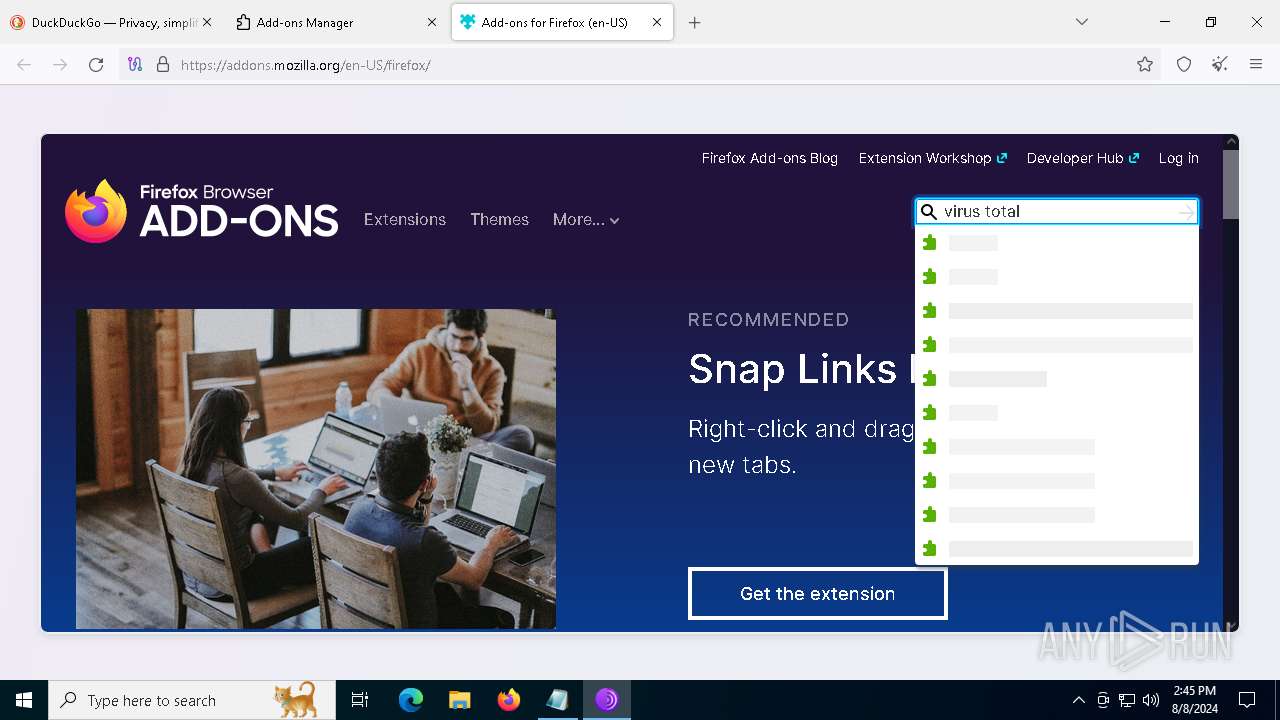The height and width of the screenshot is (720, 1280).
Task: Select the third search suggestion
Action: 1057,311
